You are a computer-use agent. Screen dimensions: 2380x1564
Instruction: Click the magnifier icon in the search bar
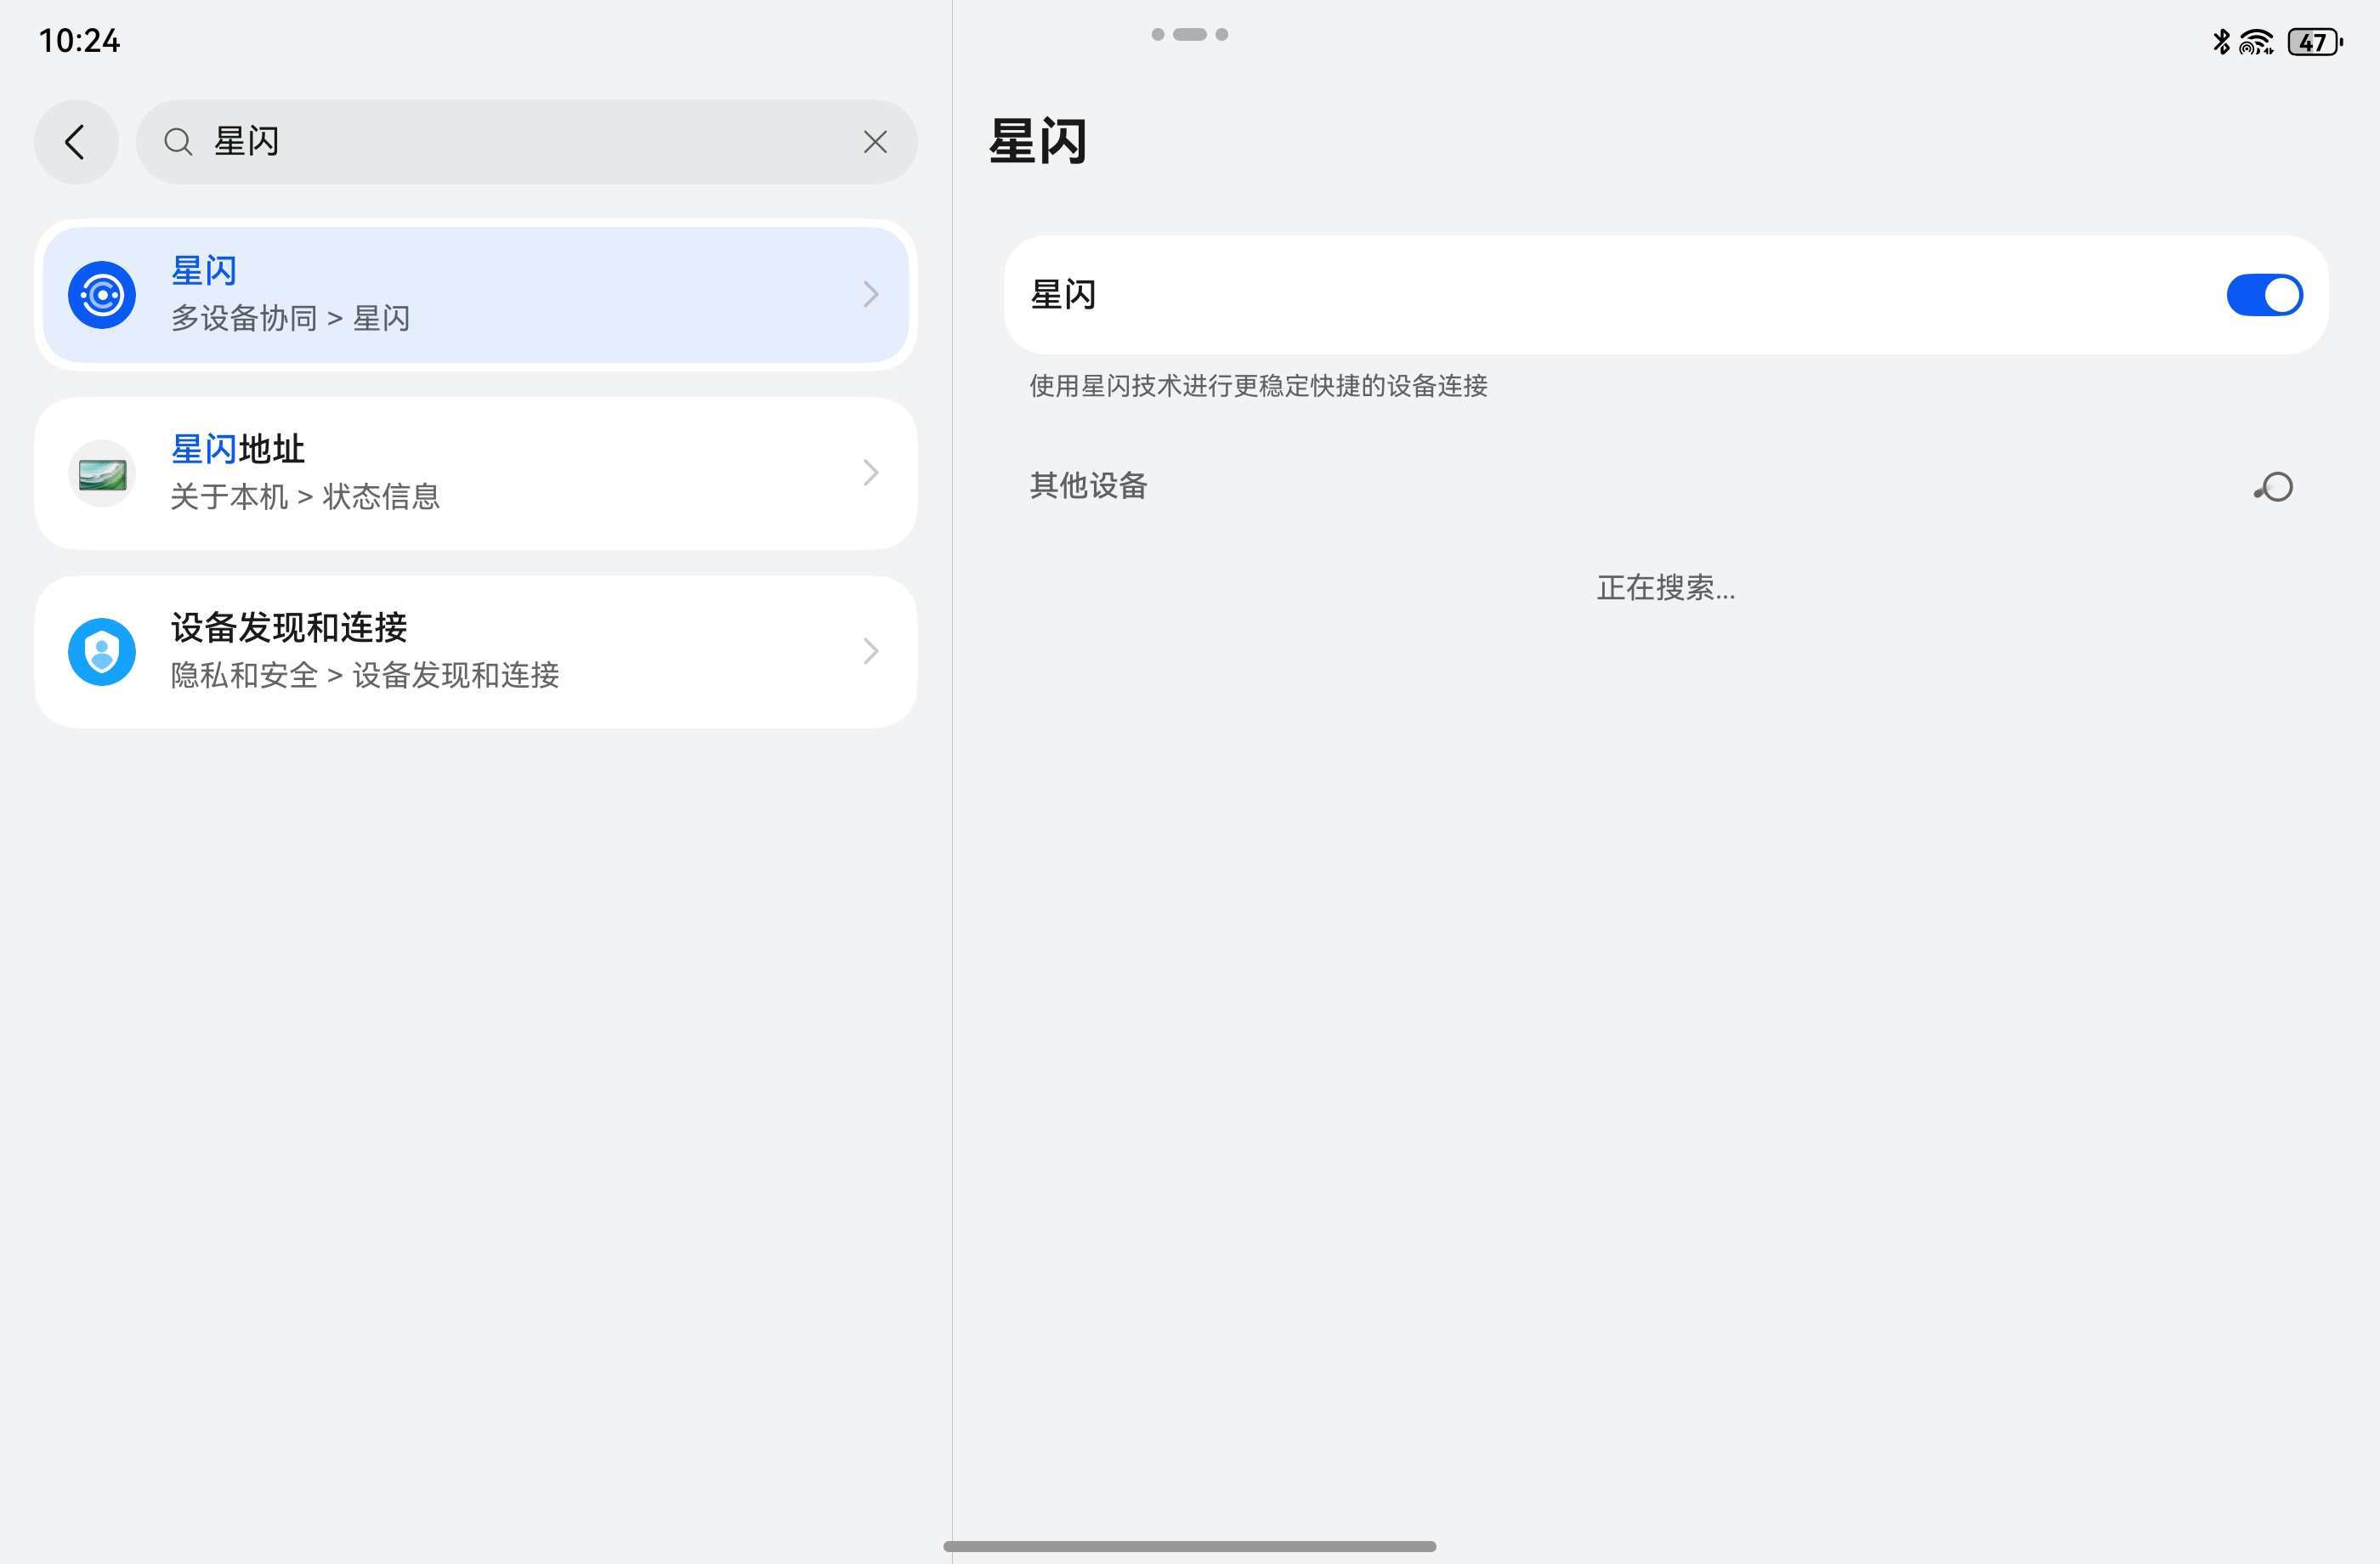coord(179,142)
